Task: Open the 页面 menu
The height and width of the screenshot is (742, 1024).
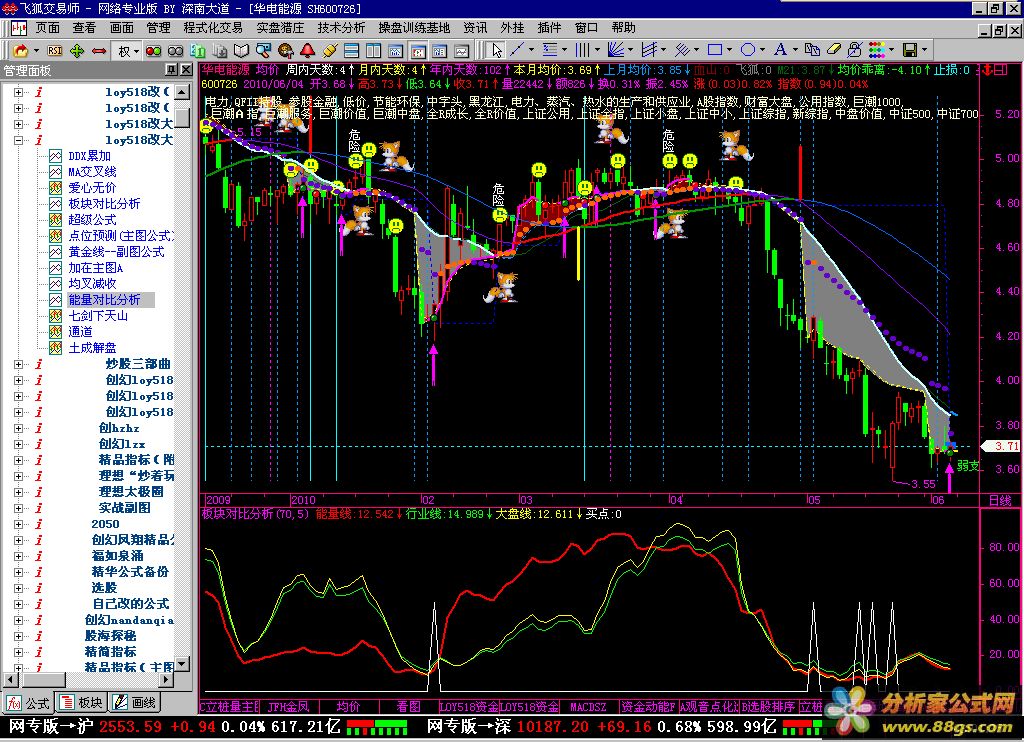Action: pyautogui.click(x=48, y=28)
